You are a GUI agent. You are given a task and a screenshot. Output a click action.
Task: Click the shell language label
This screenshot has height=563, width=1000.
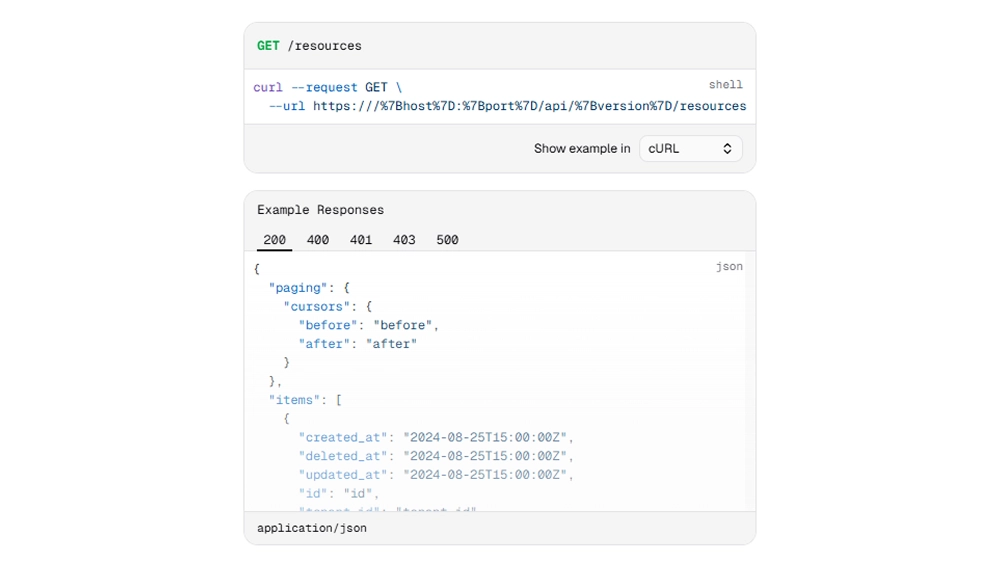(x=725, y=85)
